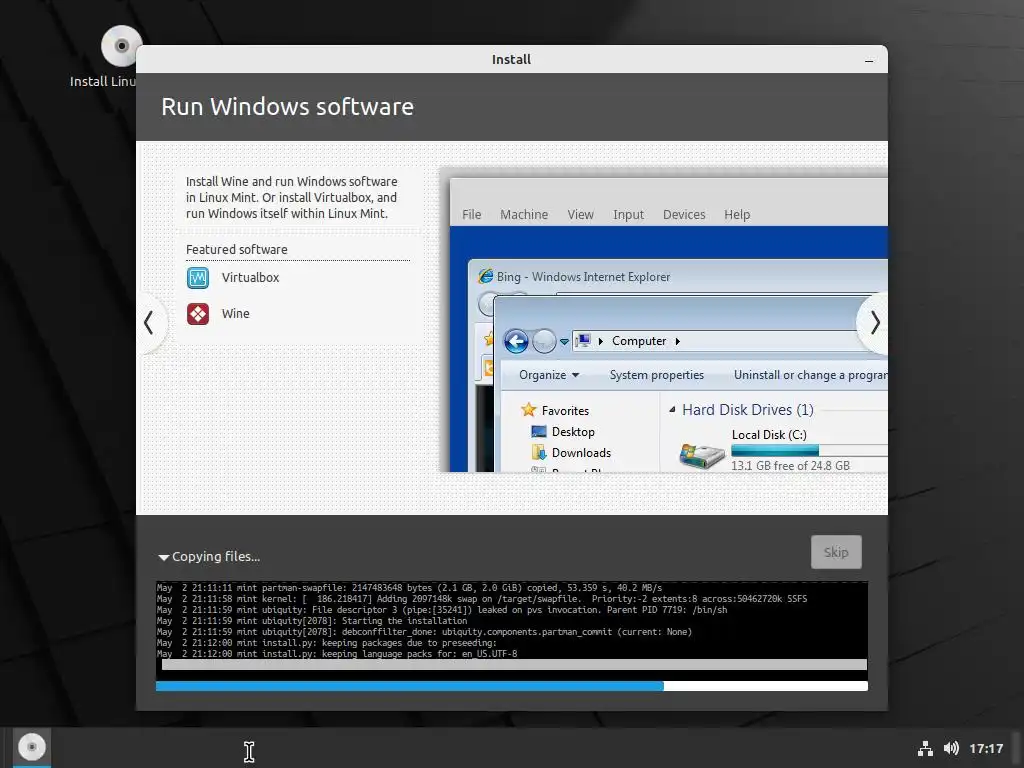Screen dimensions: 1024x768
Task: Click the Local Disk (C:) drive icon
Action: (701, 455)
